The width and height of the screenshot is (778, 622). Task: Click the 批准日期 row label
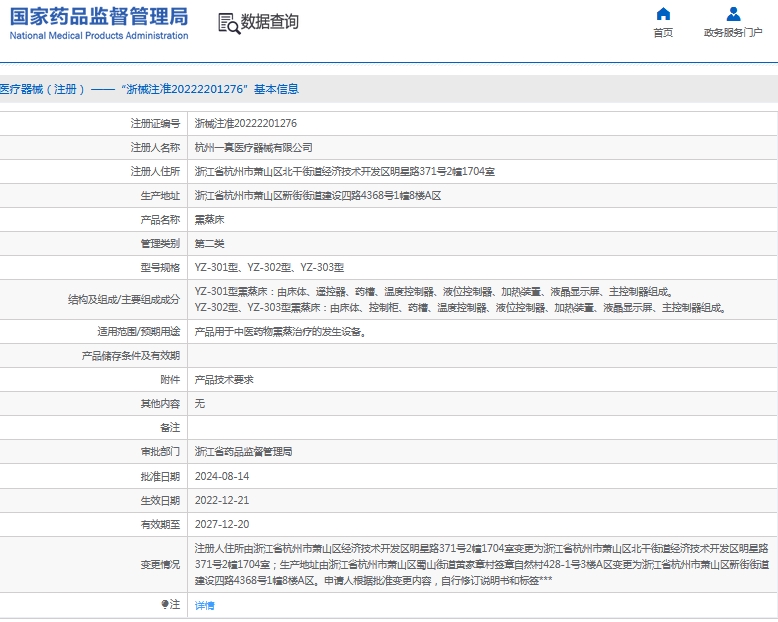point(160,477)
